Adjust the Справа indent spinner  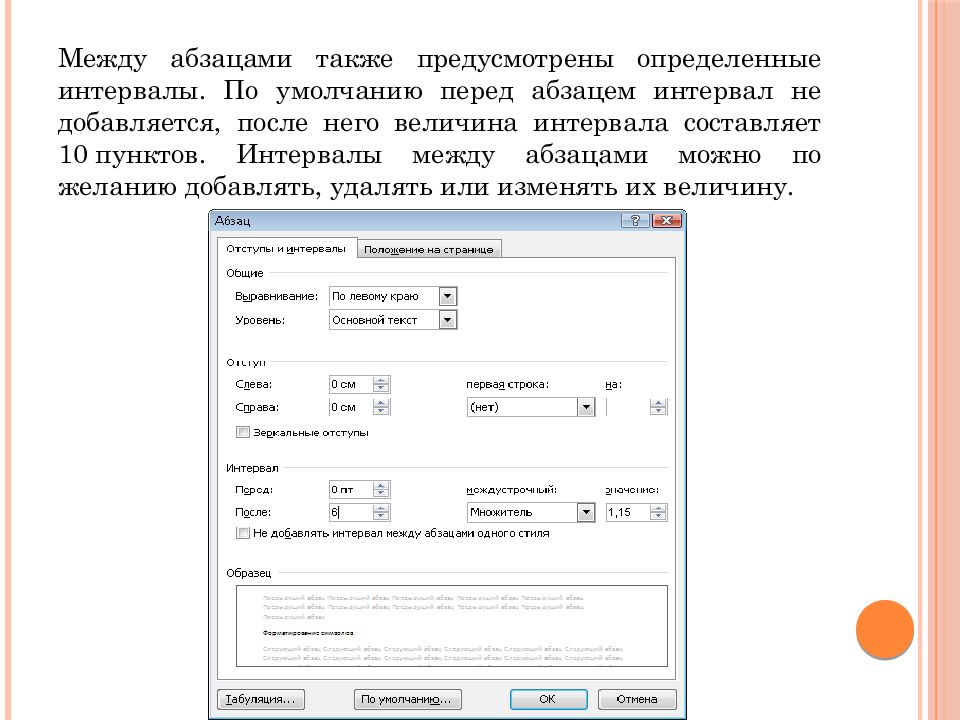(x=381, y=407)
